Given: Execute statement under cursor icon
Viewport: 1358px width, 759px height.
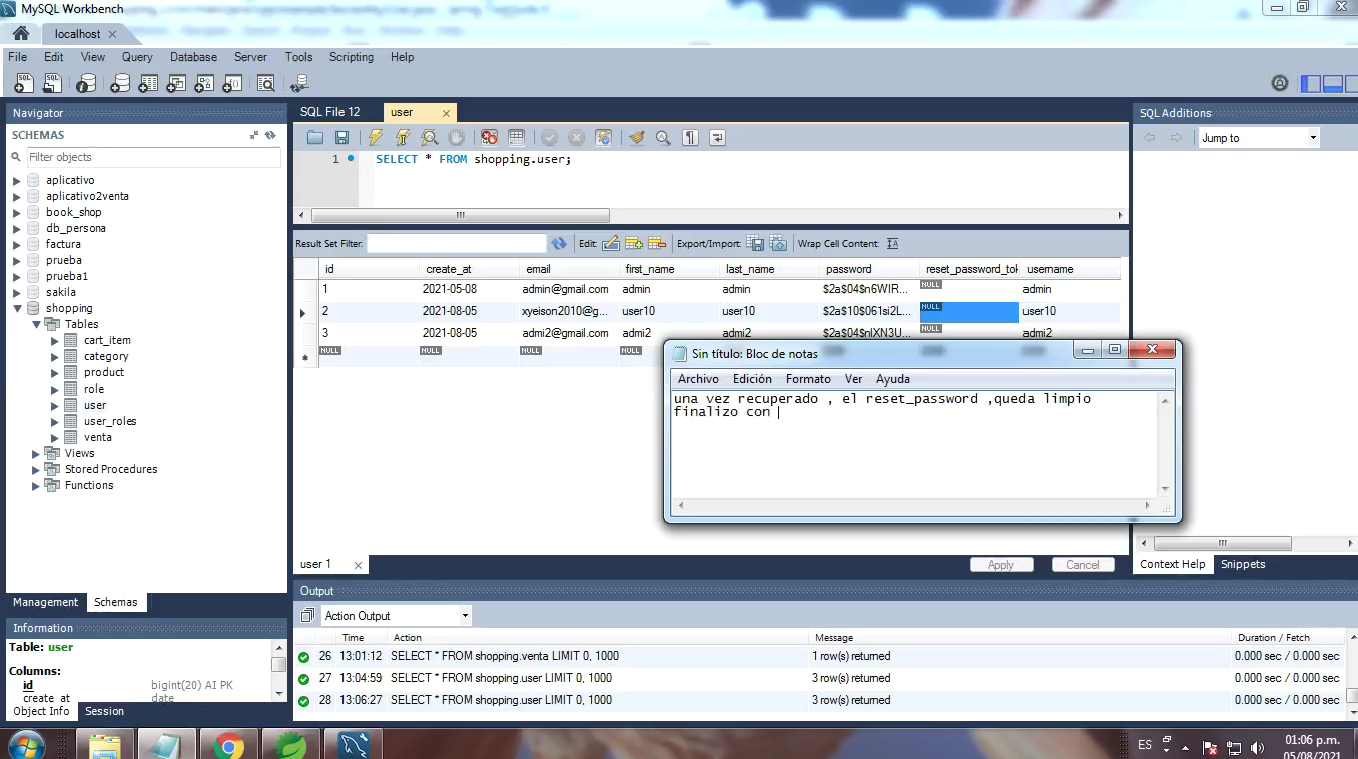Looking at the screenshot, I should [x=403, y=138].
